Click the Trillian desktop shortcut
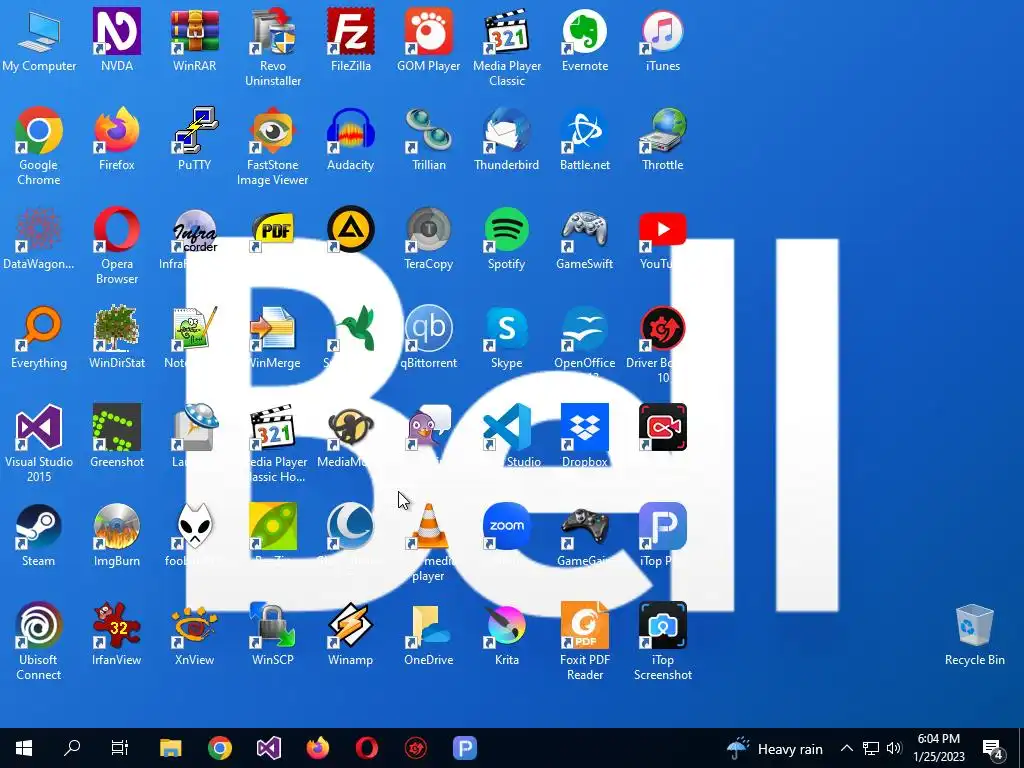Screen dimensions: 1024x768 click(x=428, y=131)
